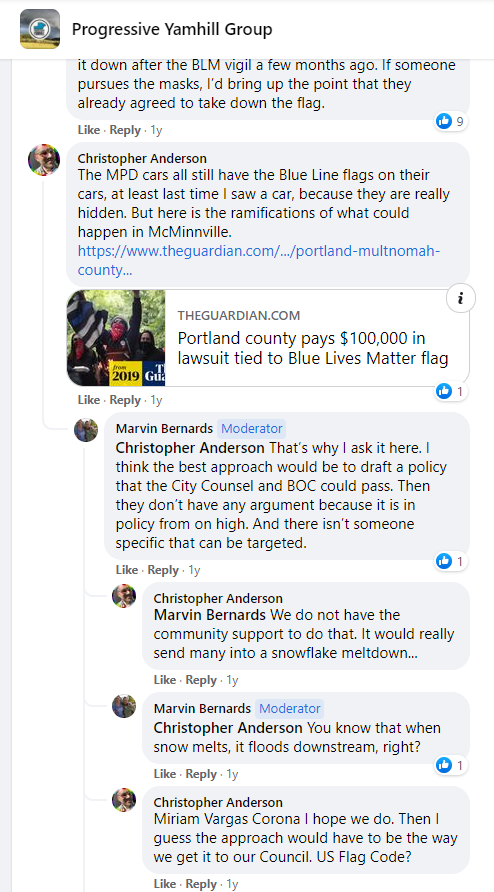Screen dimensions: 494x892
Task: Click the Portland county pays $100,000 headline
Action: (x=314, y=348)
